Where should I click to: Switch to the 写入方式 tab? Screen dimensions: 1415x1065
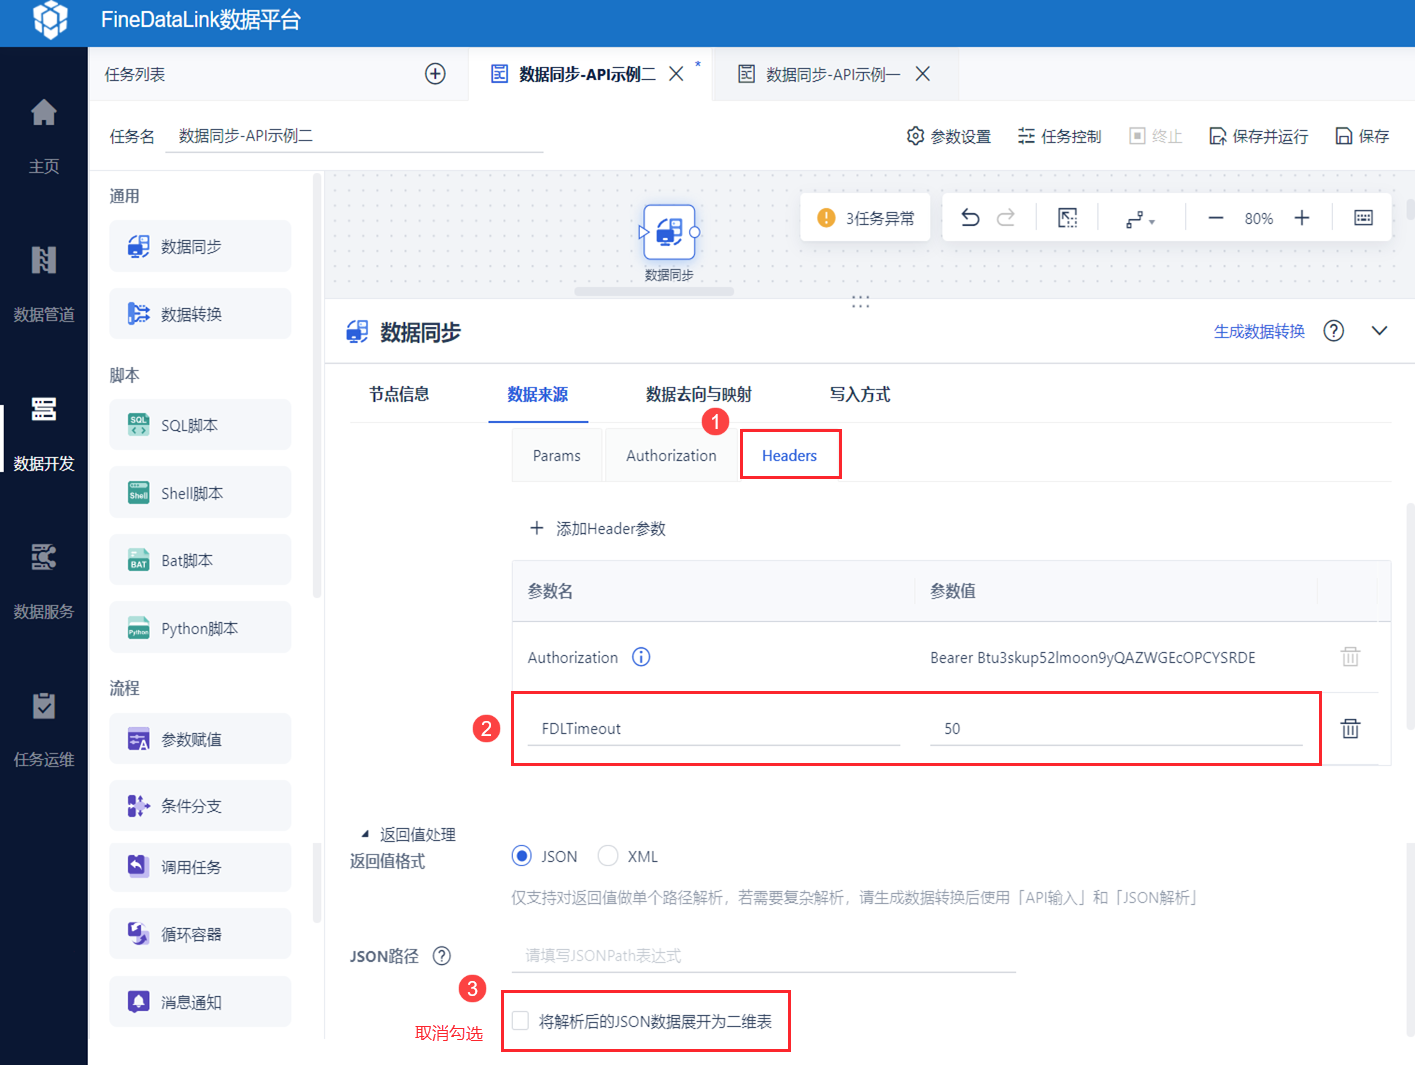[860, 394]
